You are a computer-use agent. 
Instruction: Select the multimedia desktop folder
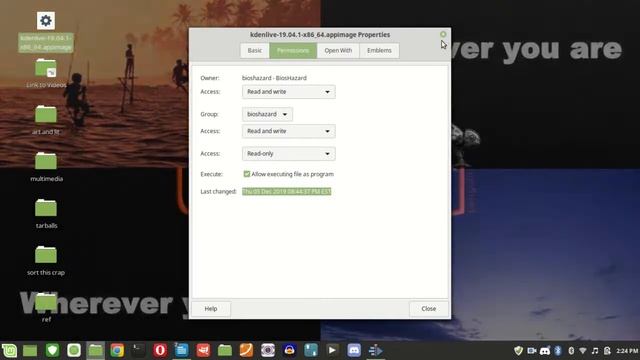(x=46, y=167)
